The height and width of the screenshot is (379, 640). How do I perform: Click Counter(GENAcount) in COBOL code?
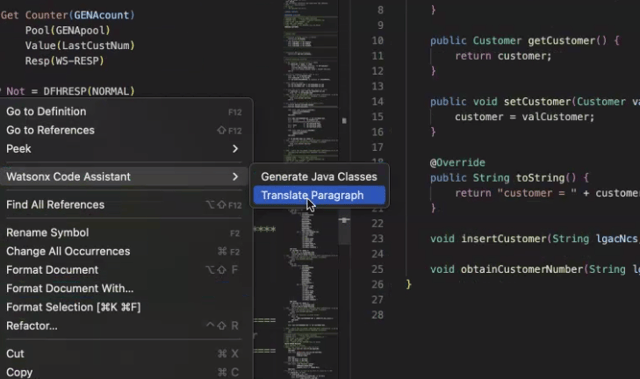tap(80, 15)
